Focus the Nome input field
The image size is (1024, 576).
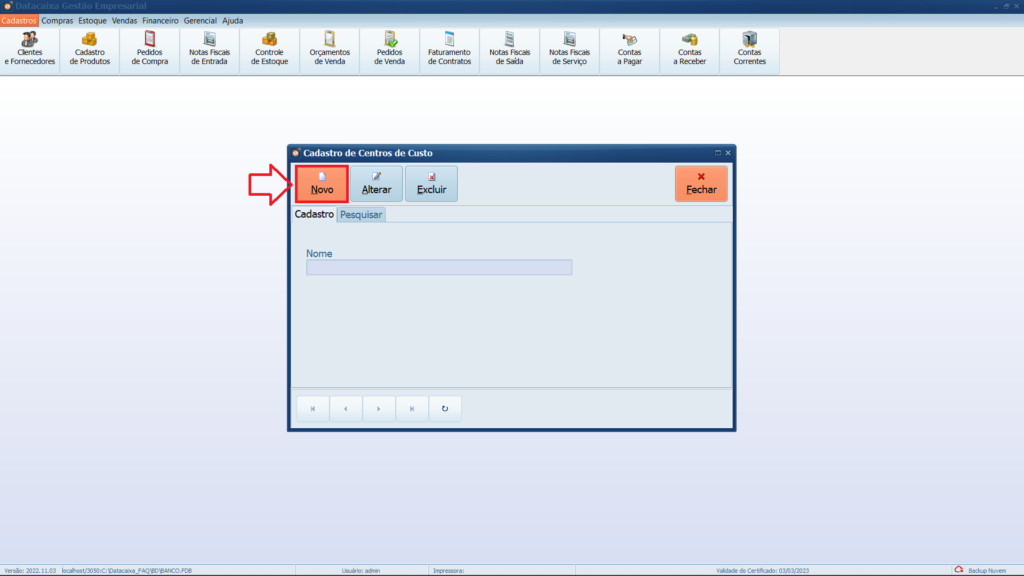[439, 267]
